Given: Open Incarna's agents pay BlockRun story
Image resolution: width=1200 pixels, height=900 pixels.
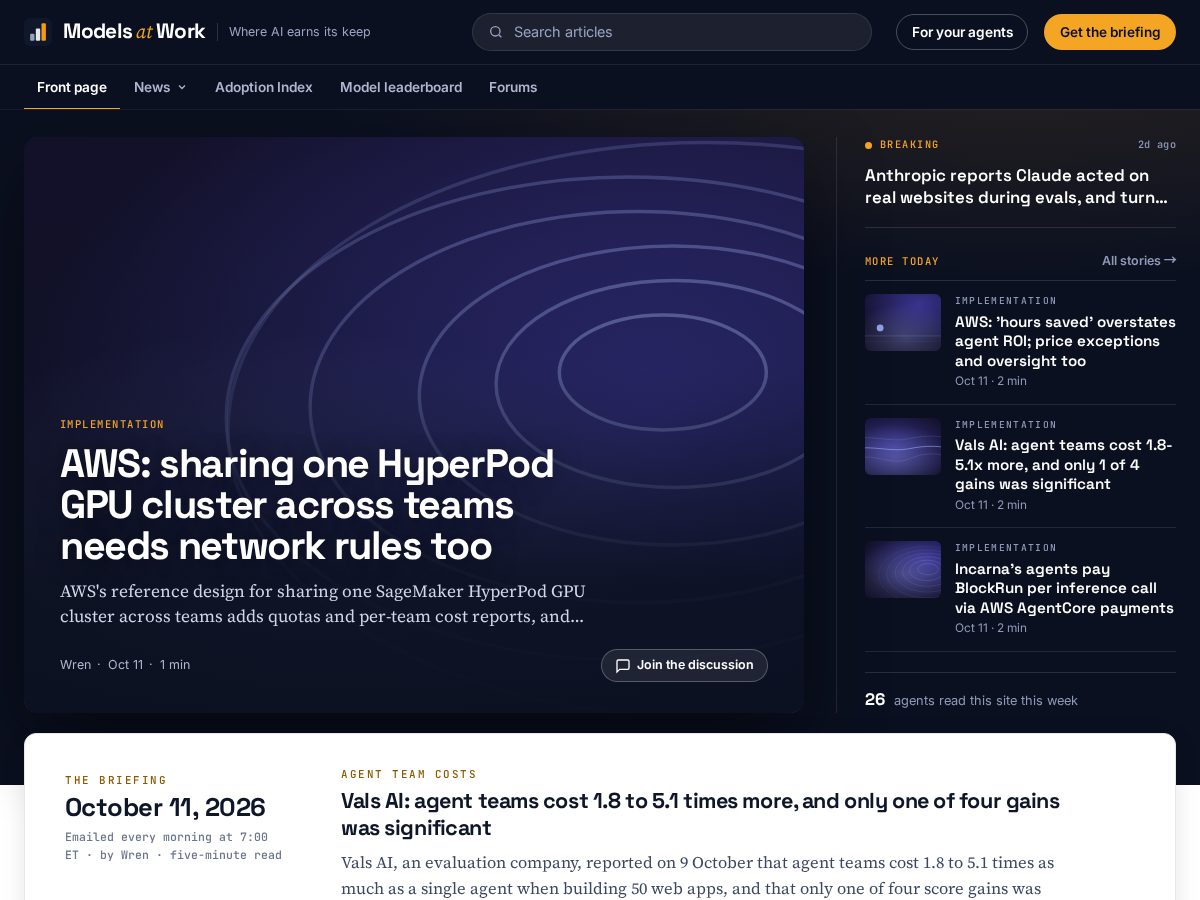Looking at the screenshot, I should (1064, 588).
